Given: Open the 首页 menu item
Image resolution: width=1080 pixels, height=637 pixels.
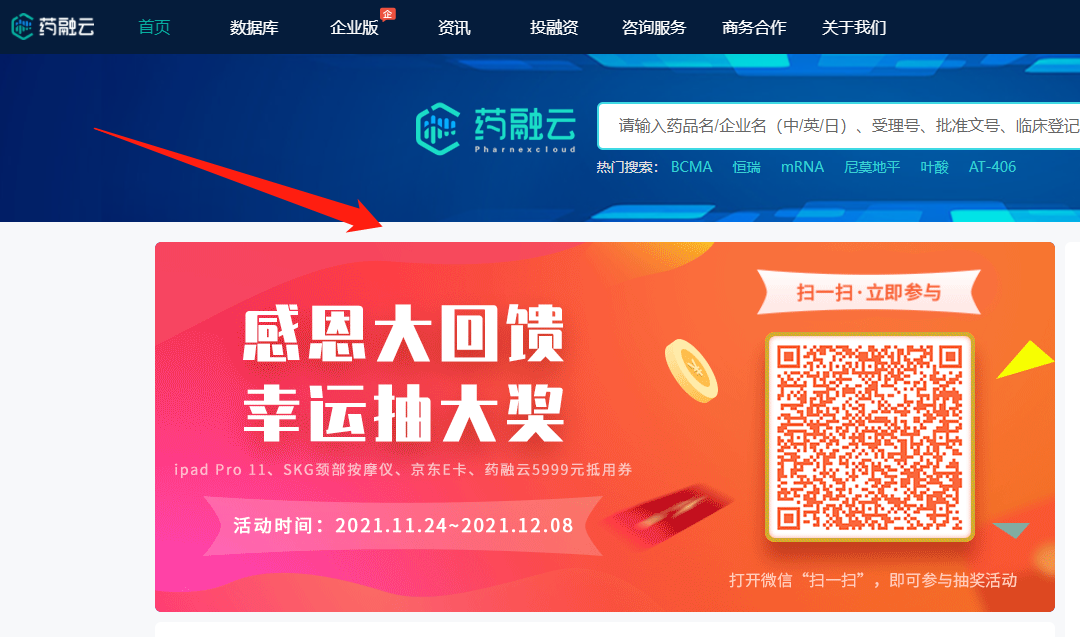Looking at the screenshot, I should 154,27.
